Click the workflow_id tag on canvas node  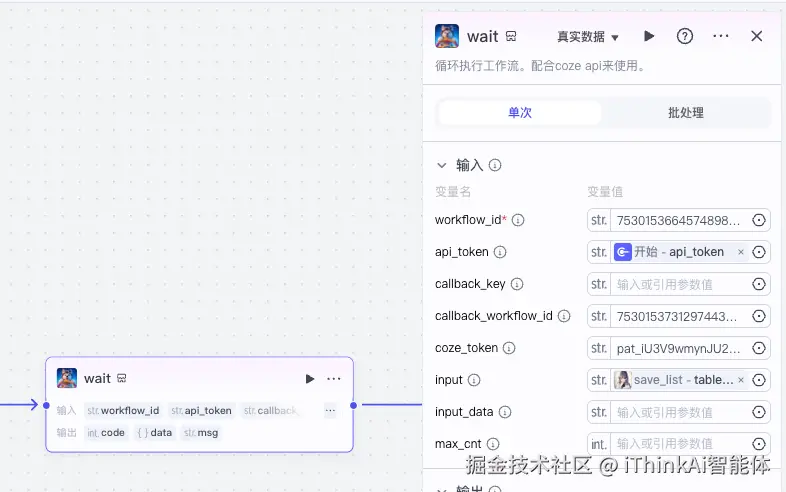pos(123,411)
